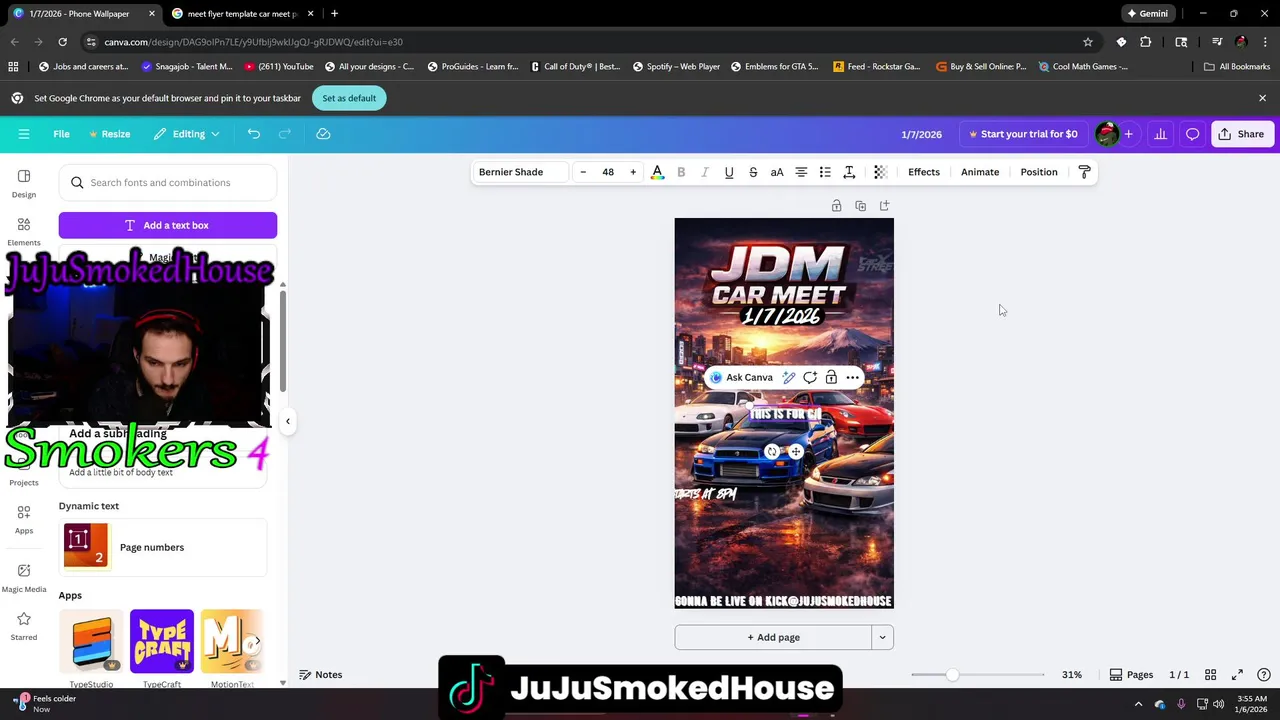
Task: Enter fullscreen present icon in footer
Action: tap(1237, 675)
